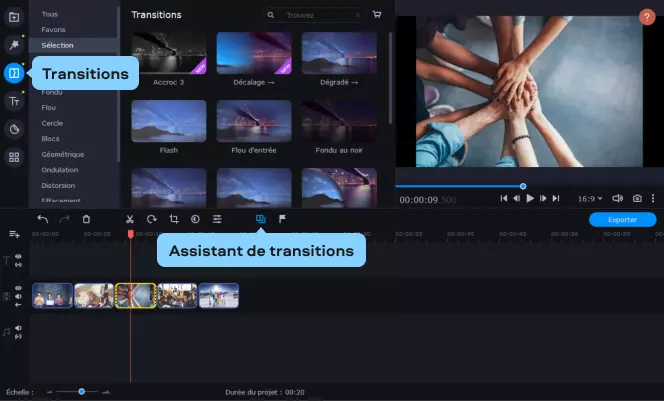This screenshot has height=401, width=664.
Task: Play the preview video
Action: coord(530,198)
